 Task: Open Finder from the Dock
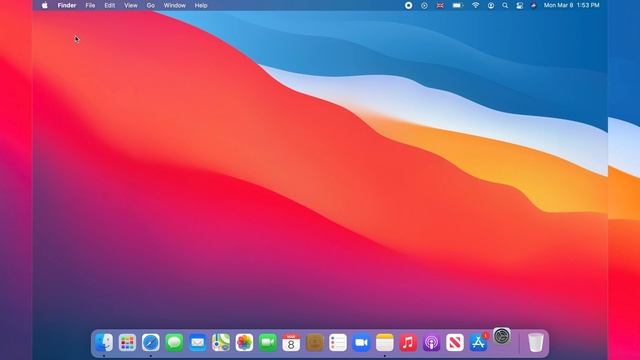point(104,342)
